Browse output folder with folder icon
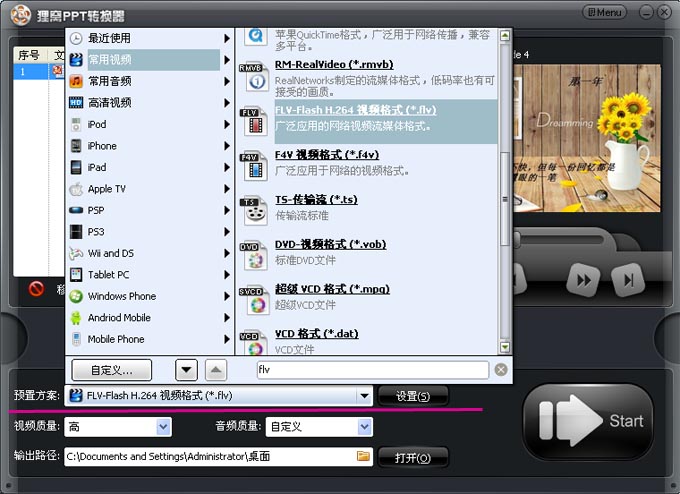This screenshot has width=680, height=494. [x=363, y=456]
